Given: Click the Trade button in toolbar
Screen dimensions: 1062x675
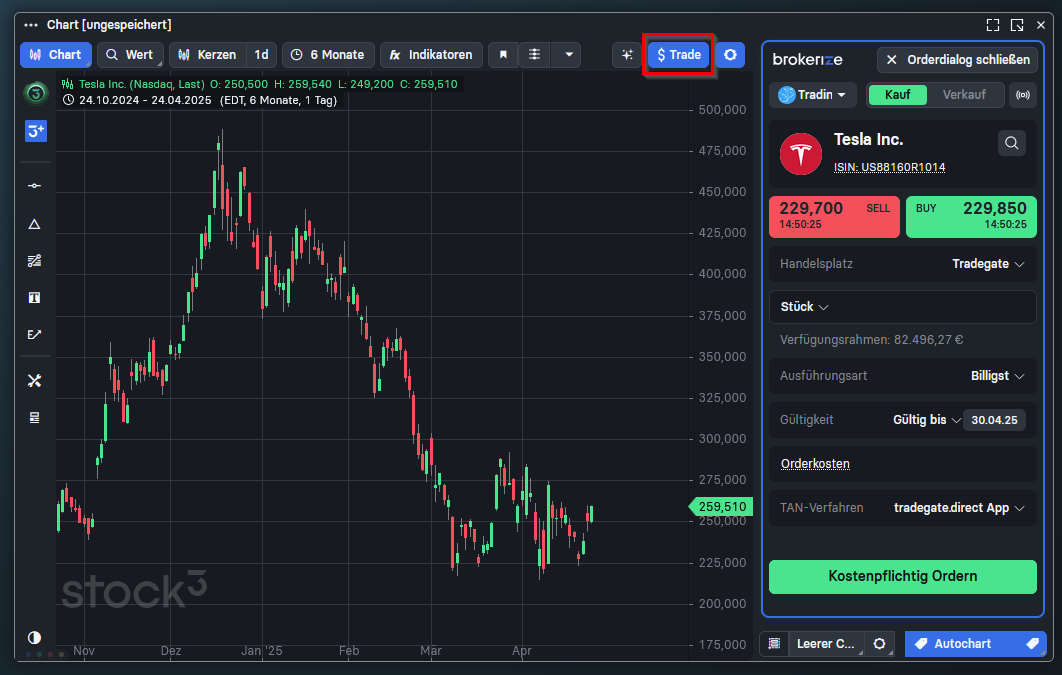Looking at the screenshot, I should tap(678, 55).
